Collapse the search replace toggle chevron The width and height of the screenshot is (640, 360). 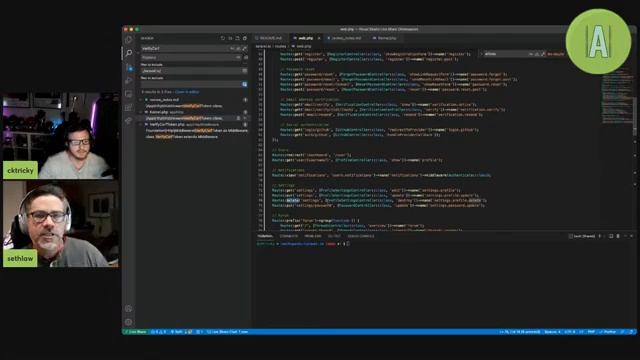(138, 53)
